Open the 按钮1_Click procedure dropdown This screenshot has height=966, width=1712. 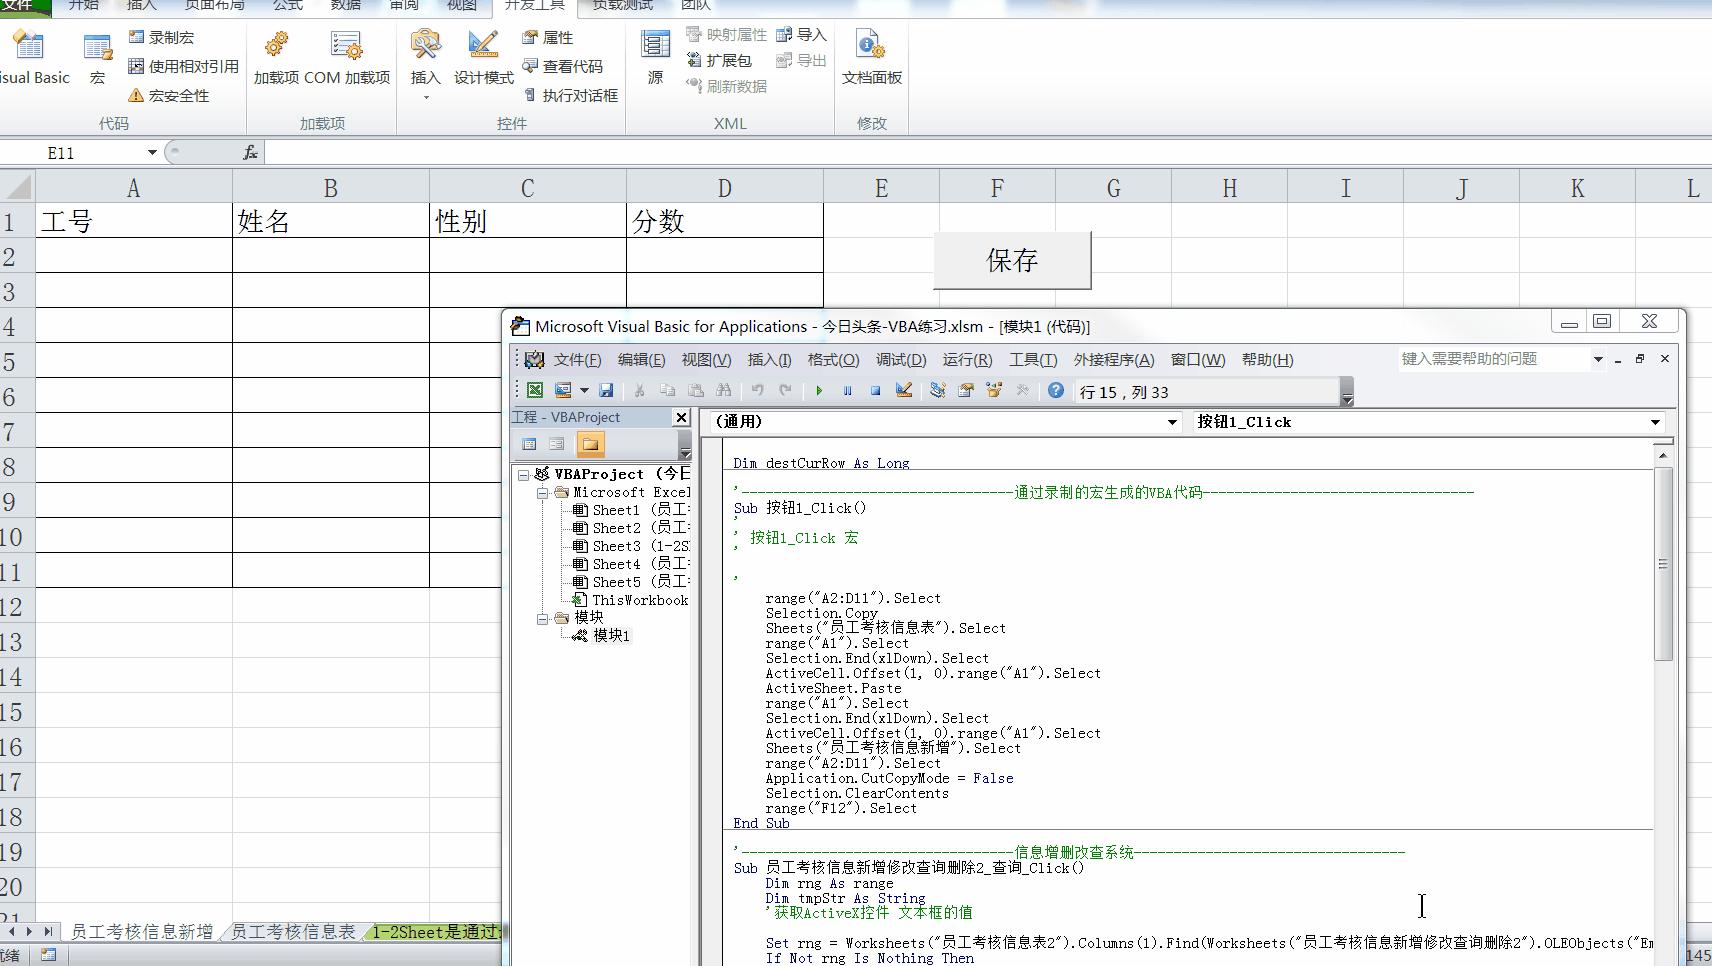(1656, 422)
